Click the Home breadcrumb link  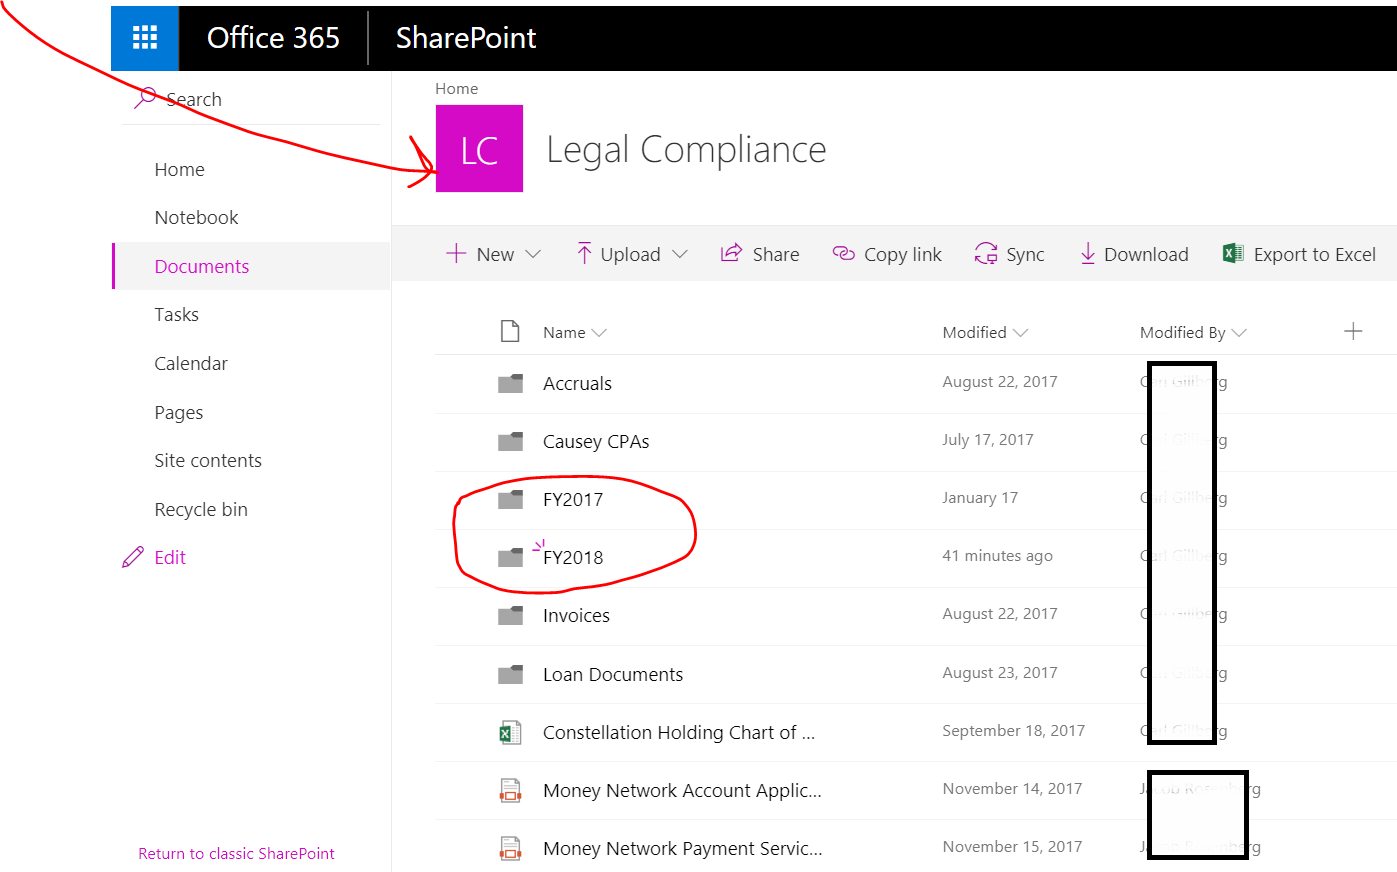(456, 88)
